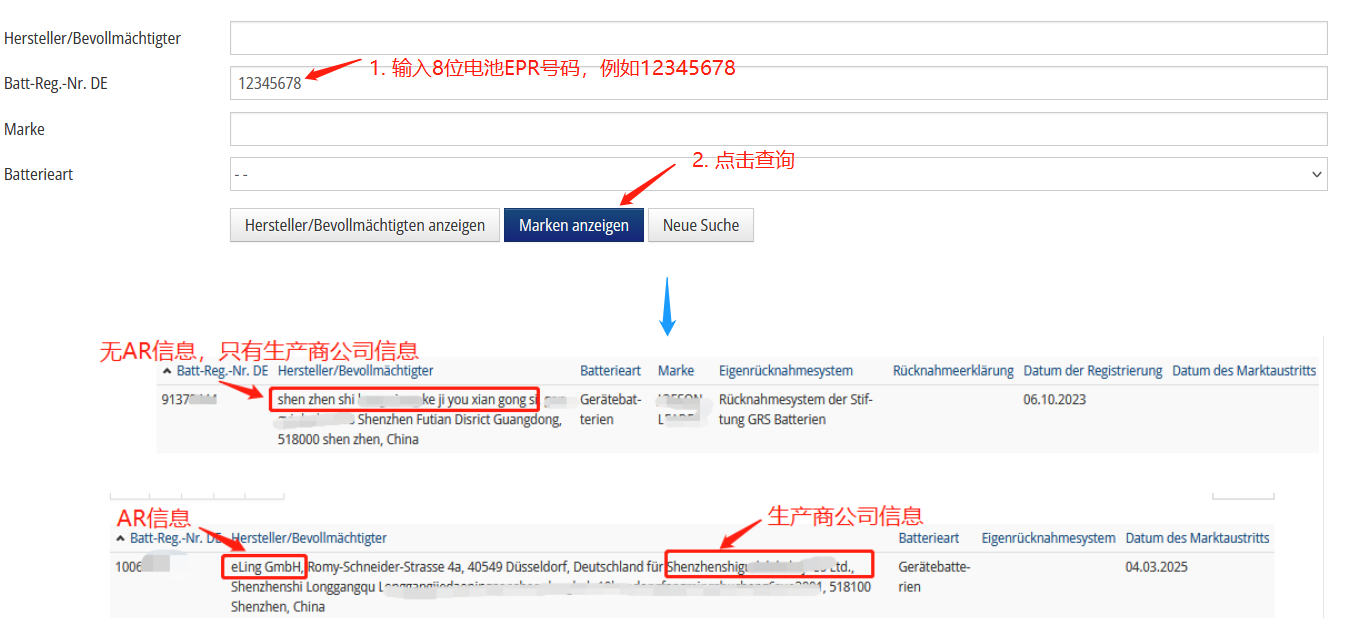Click the sort arrow beside Batt-Reg.-Nr. in lower table
This screenshot has width=1353, height=636.
click(120, 538)
